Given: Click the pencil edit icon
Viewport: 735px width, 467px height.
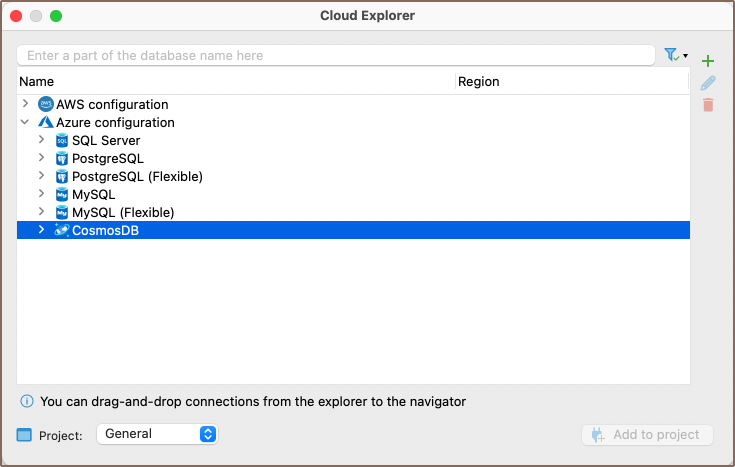Looking at the screenshot, I should (x=708, y=83).
